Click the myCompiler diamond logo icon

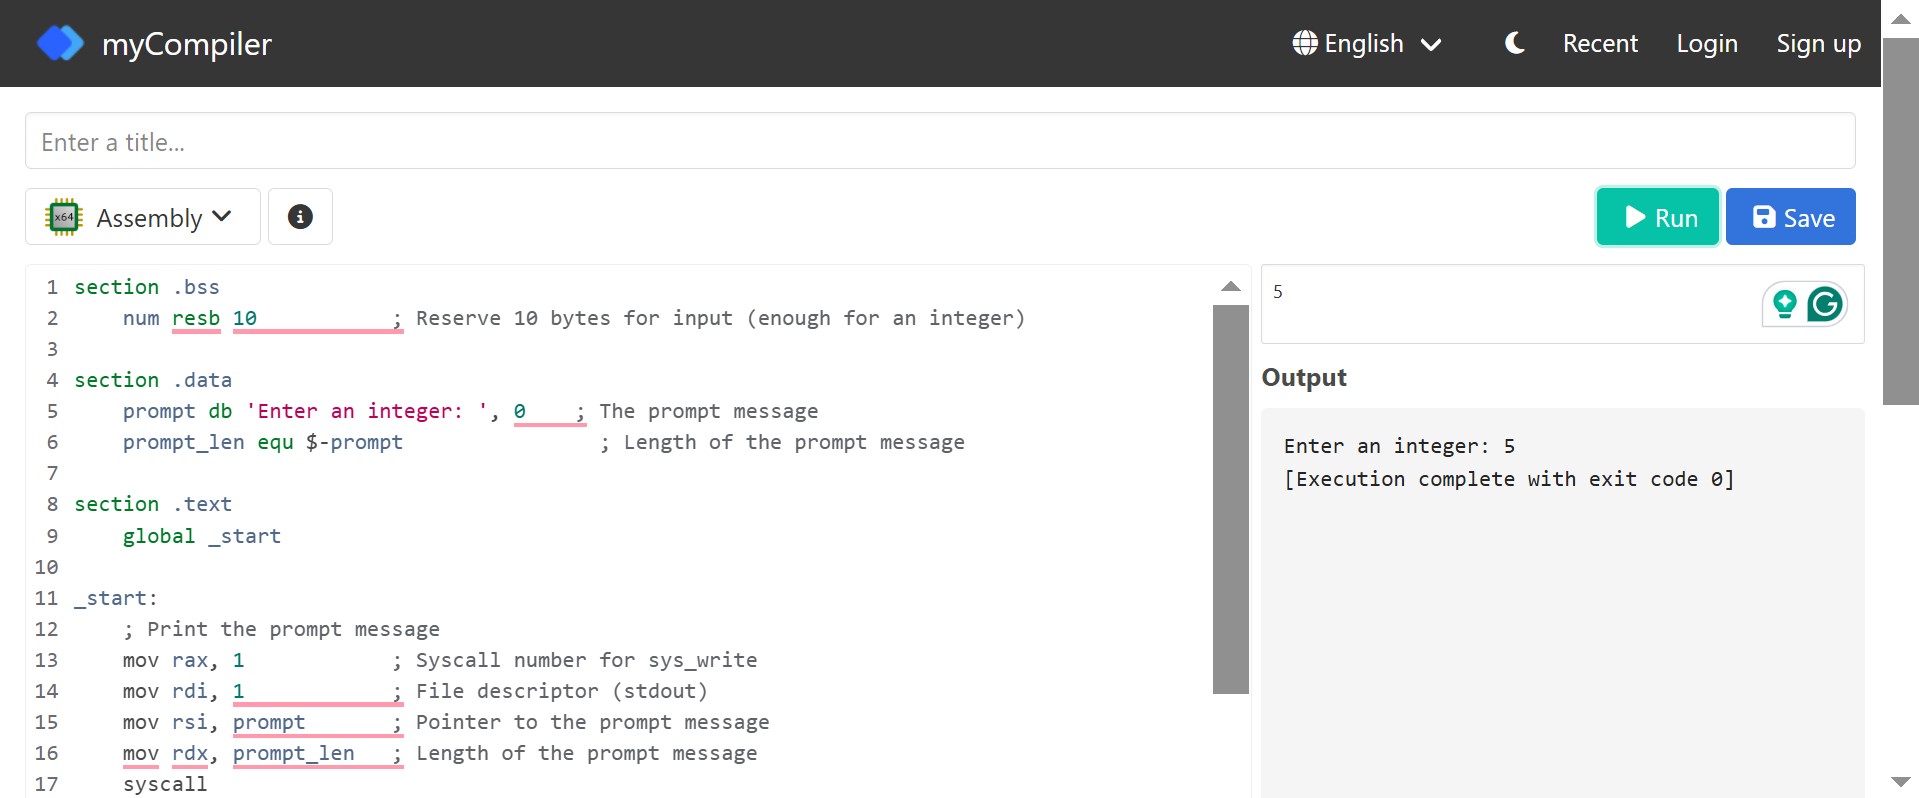(60, 43)
